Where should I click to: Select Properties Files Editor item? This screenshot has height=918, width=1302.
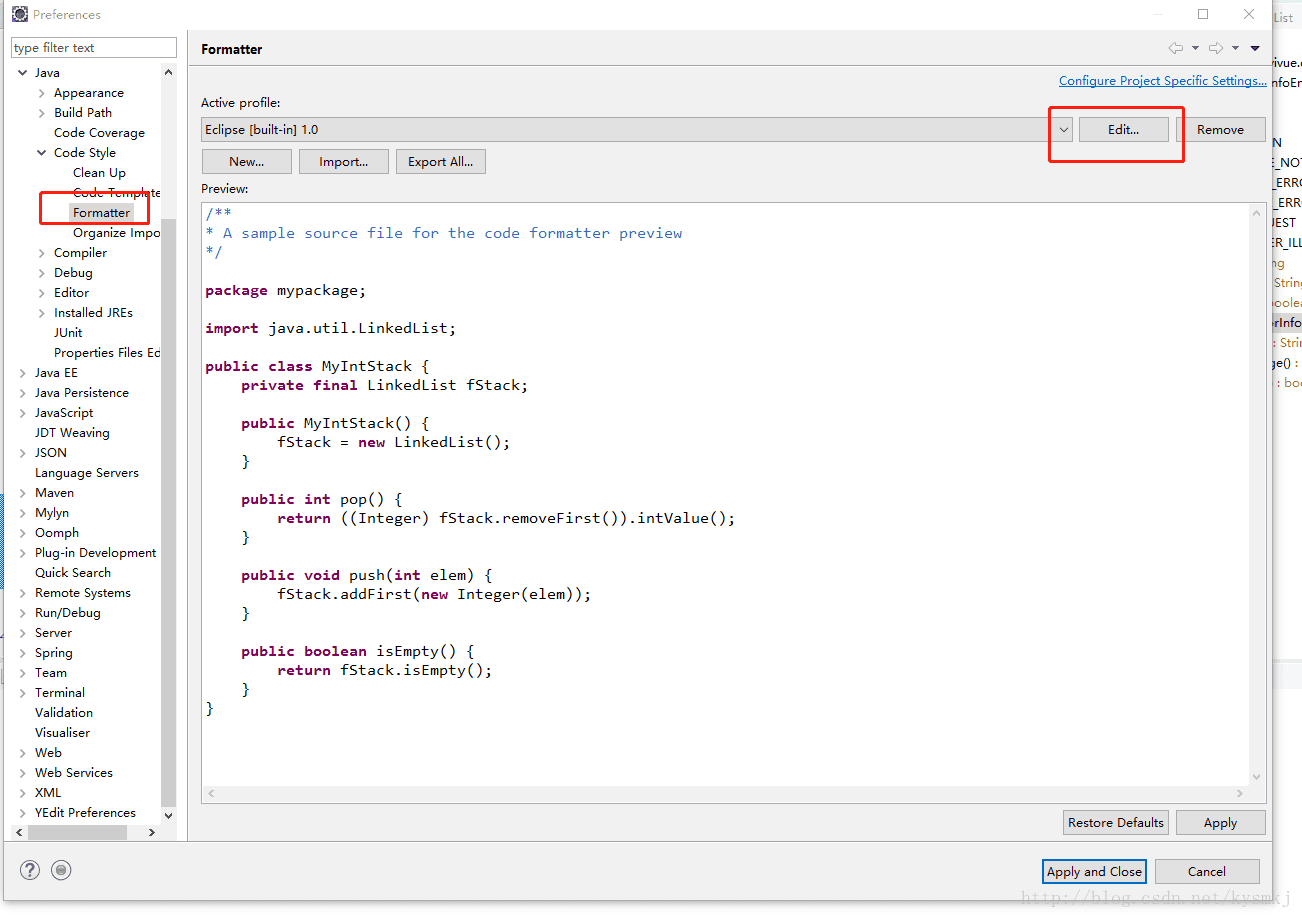[107, 353]
